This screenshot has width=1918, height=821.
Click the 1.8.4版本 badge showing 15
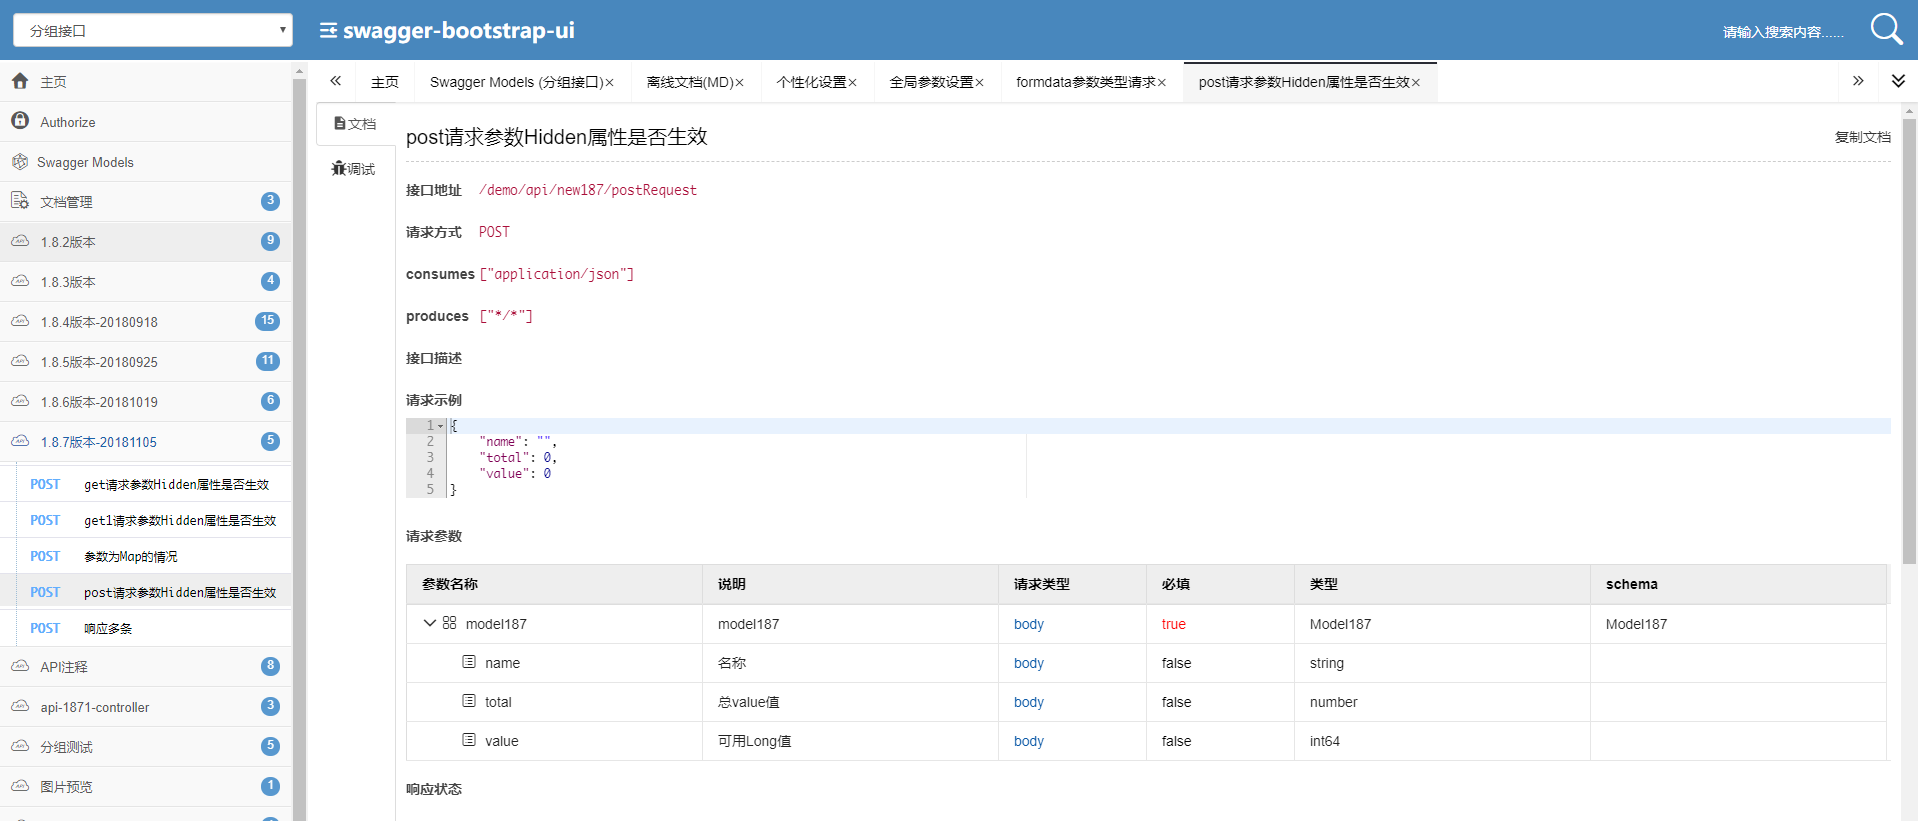tap(267, 321)
